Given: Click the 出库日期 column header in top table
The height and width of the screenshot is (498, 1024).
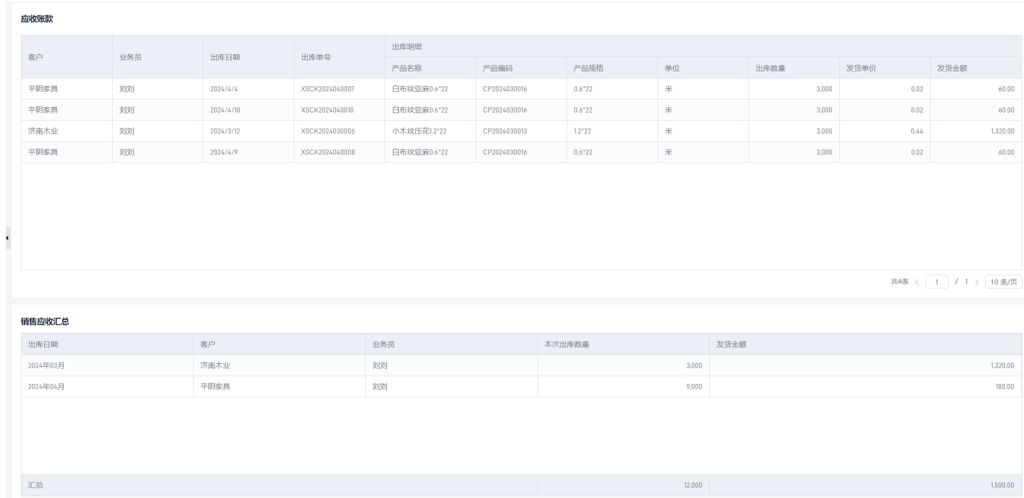Looking at the screenshot, I should [x=224, y=57].
